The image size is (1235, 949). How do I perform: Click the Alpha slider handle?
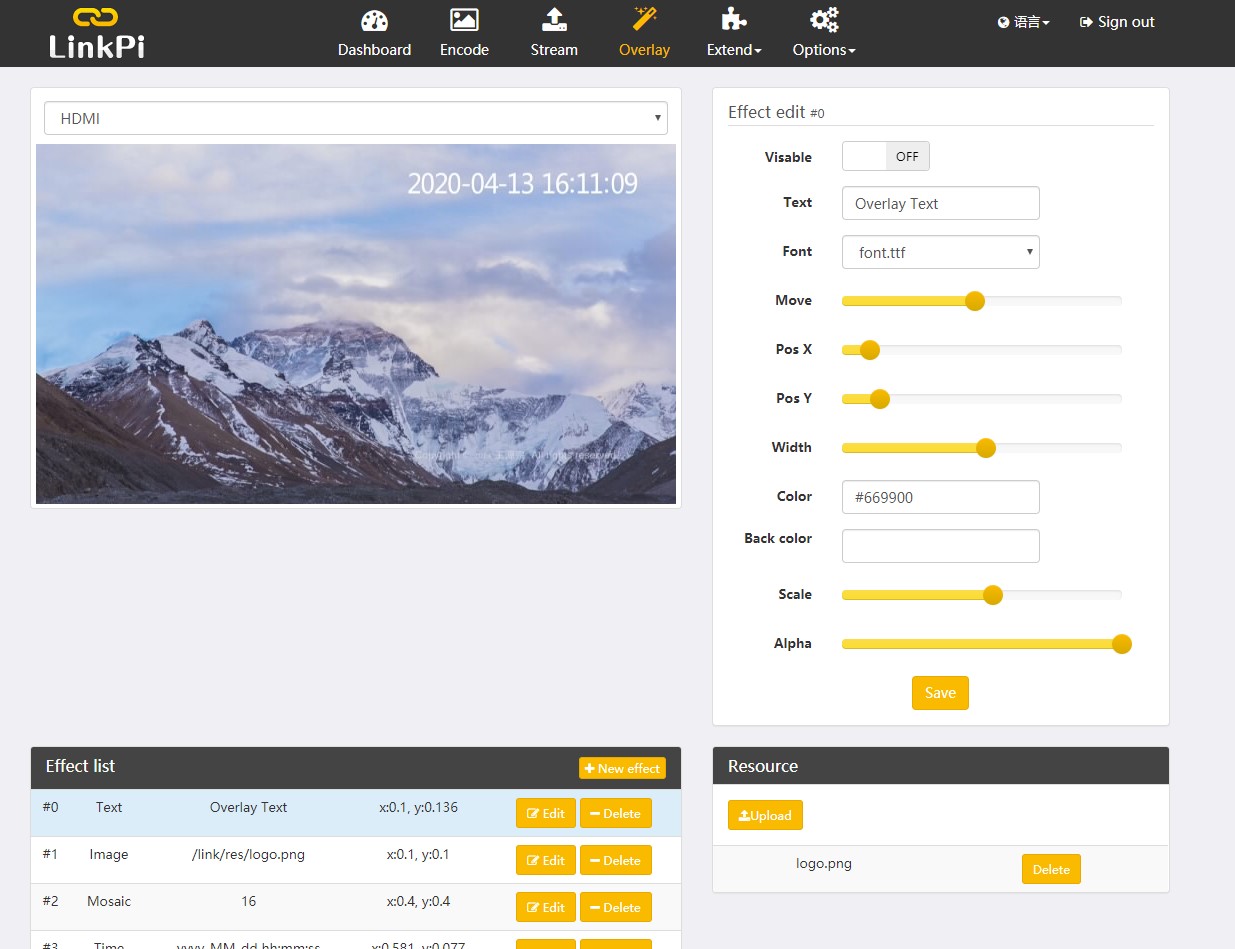(1121, 644)
